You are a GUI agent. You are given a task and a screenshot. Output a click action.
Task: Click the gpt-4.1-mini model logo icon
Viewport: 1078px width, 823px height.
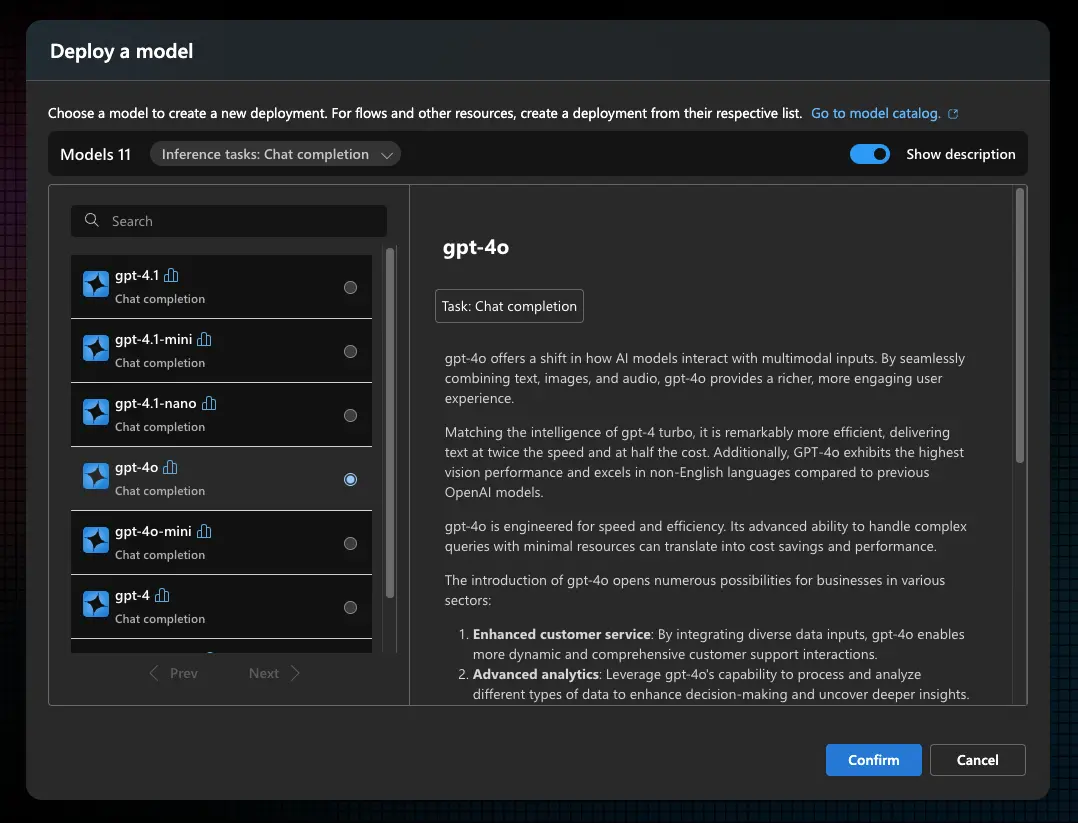pos(96,348)
